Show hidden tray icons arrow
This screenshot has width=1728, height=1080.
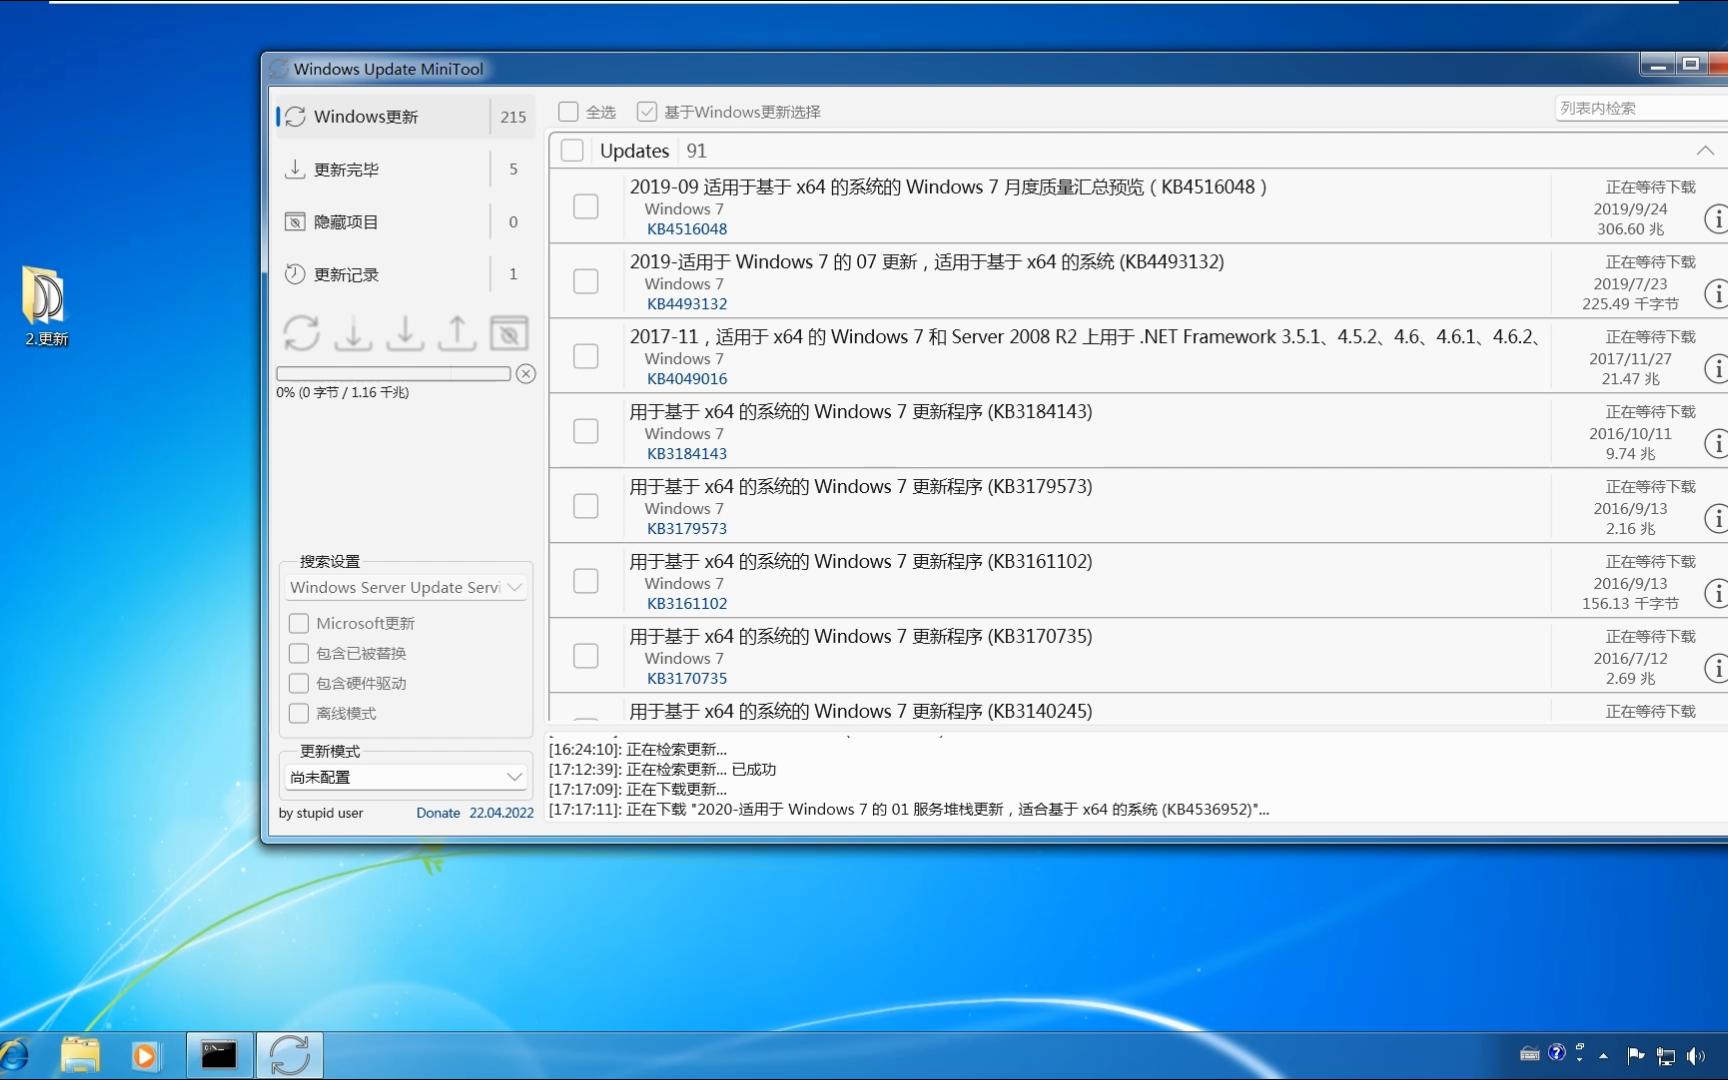click(1604, 1055)
